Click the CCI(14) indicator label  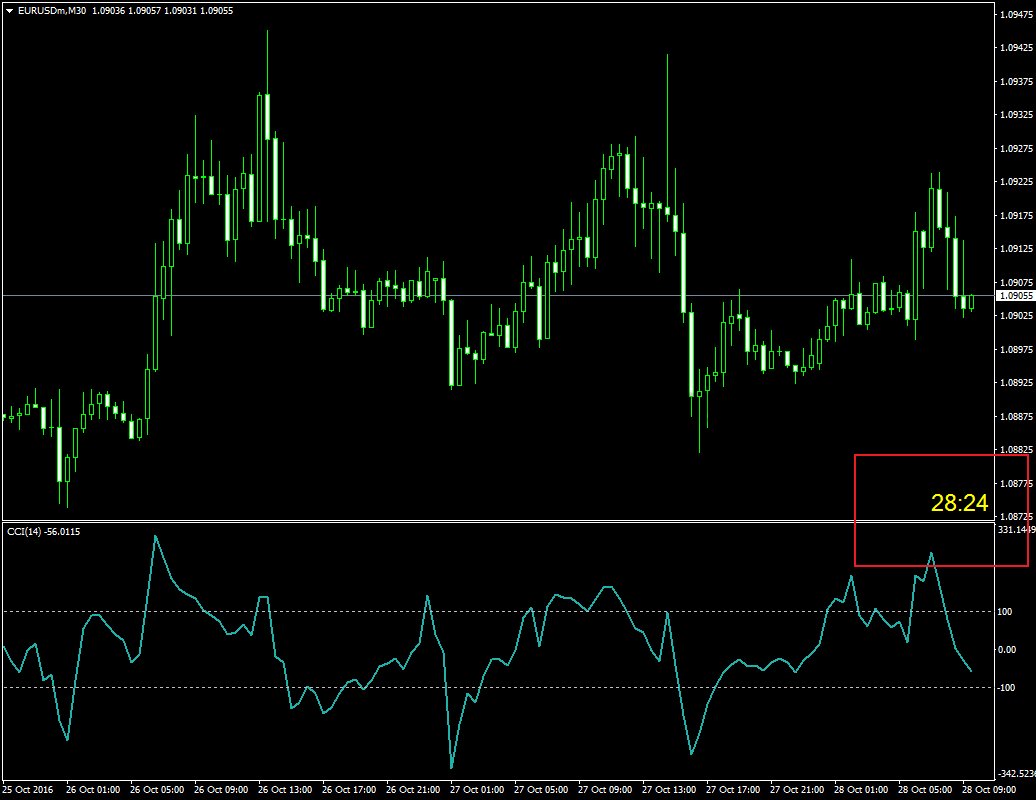25,531
